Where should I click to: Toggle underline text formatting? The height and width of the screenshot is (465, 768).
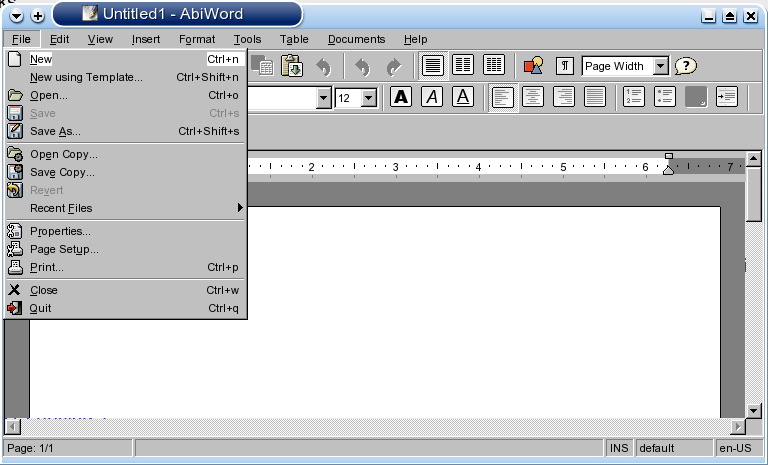(463, 97)
